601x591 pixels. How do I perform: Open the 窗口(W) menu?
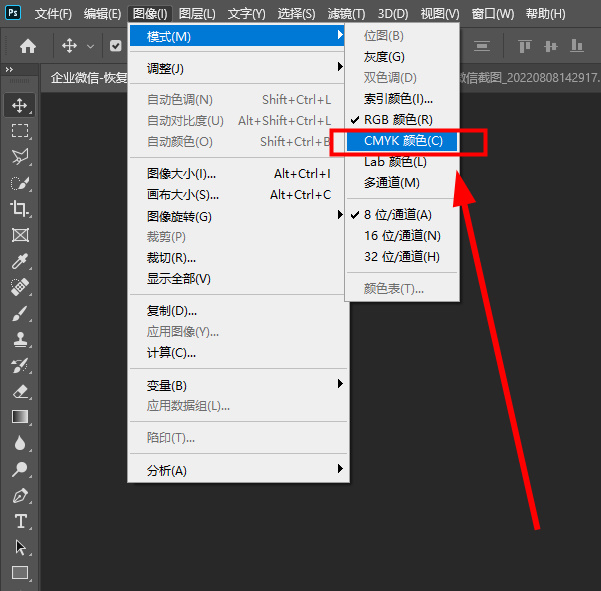[x=493, y=14]
